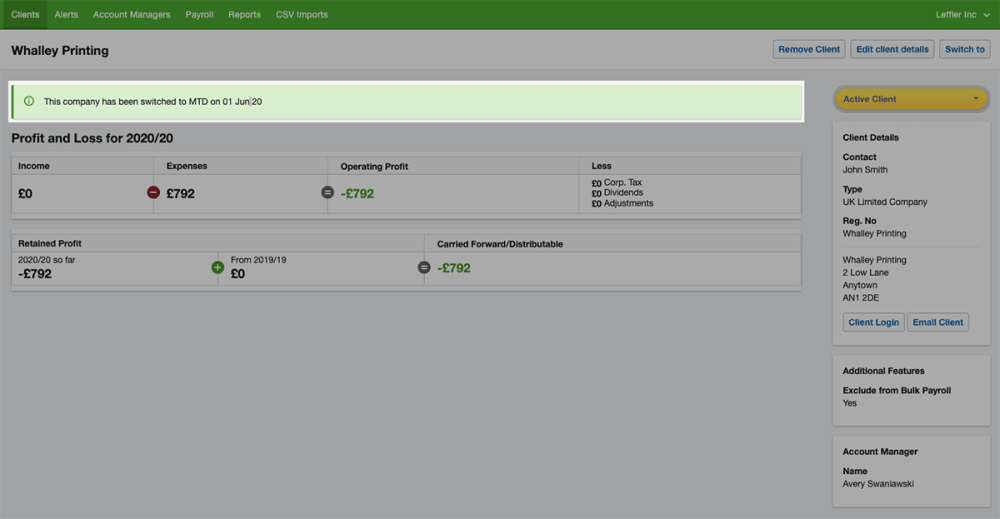Click the Profit and Loss for 2020/20 heading

coord(92,138)
